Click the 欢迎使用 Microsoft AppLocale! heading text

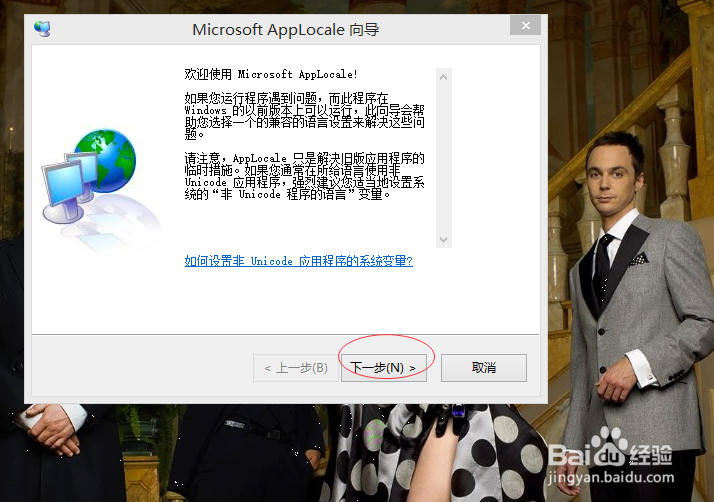(x=271, y=74)
